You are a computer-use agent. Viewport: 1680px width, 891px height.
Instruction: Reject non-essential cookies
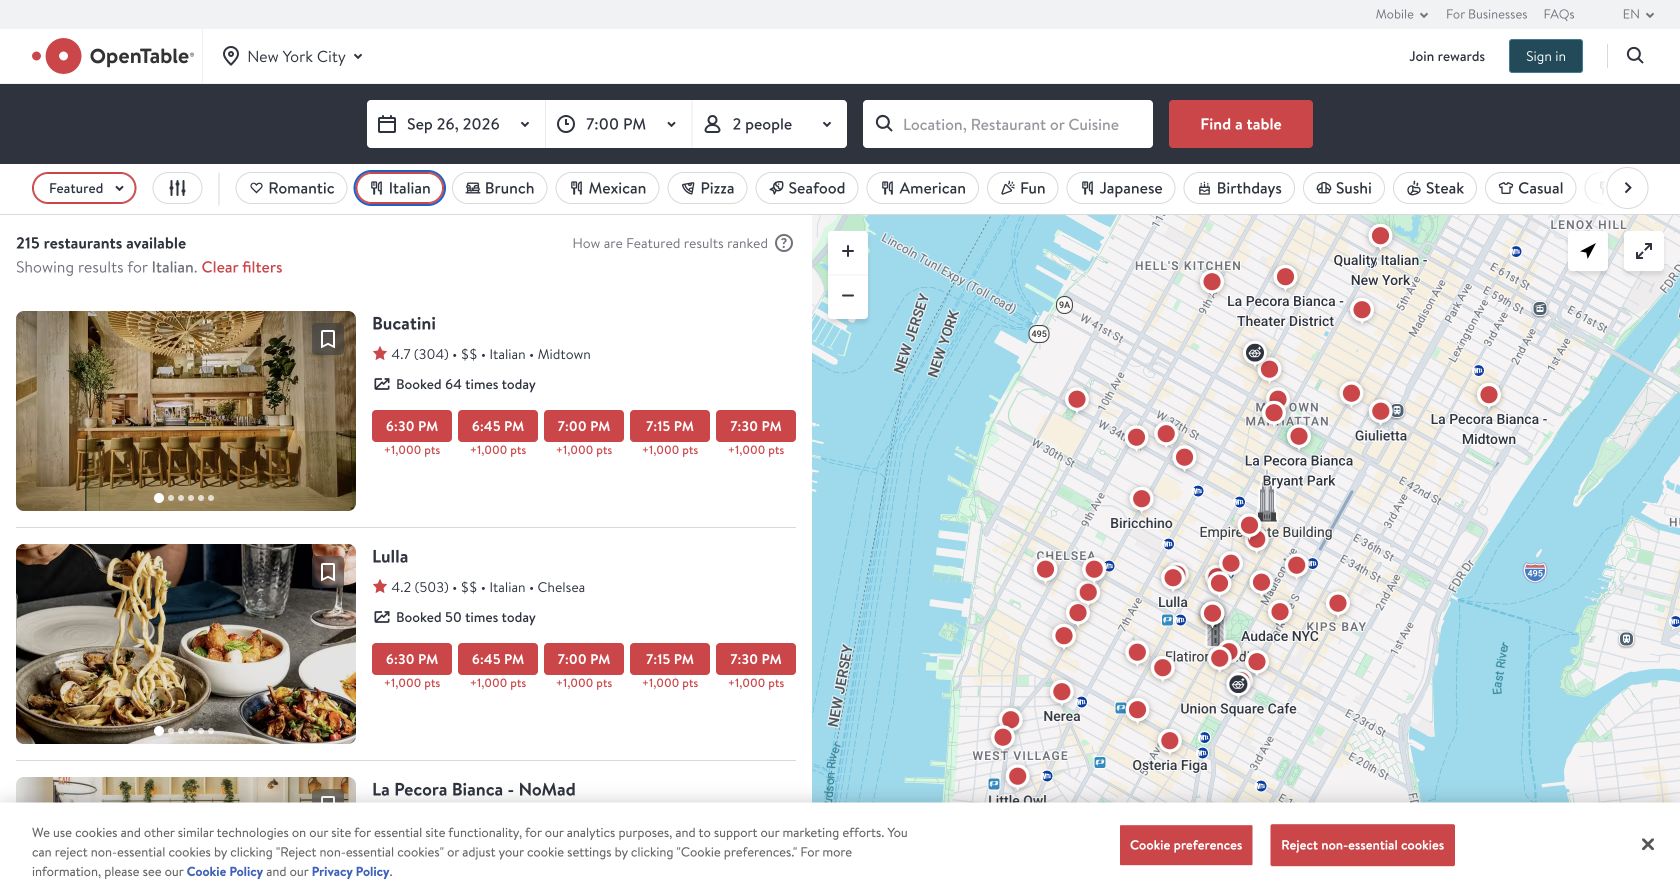tap(1362, 845)
